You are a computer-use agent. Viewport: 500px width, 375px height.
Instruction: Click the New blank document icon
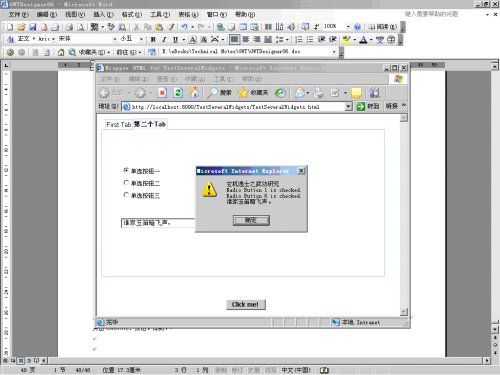[x=10, y=27]
